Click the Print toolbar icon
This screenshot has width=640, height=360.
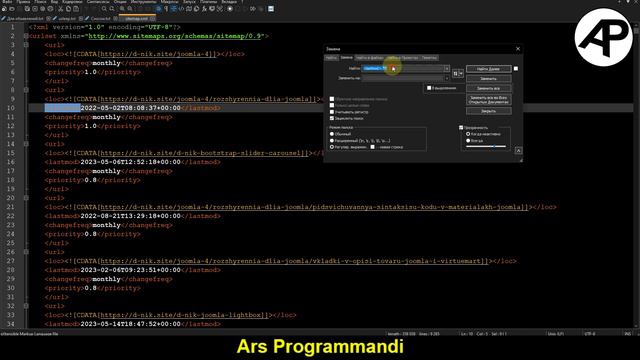click(x=50, y=9)
